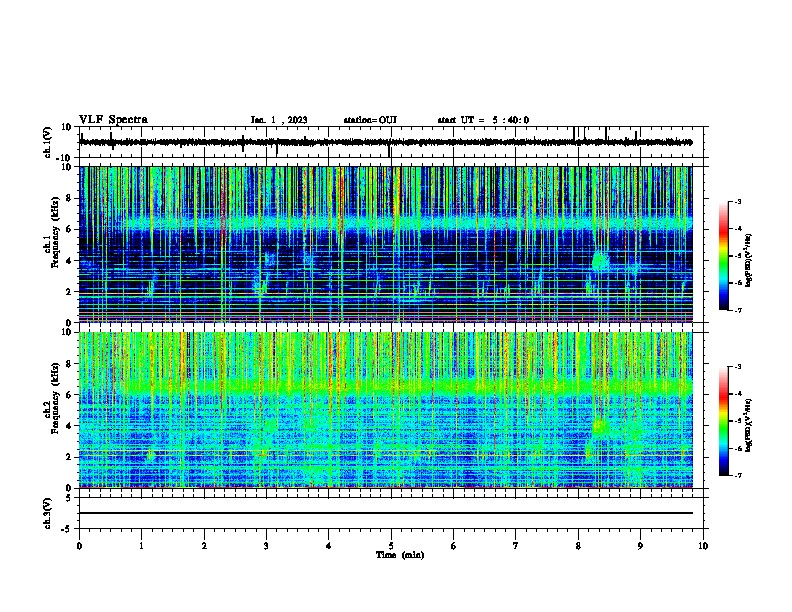Click the "5" tick on ch.3(V) axis
792x612 pixels.
point(70,498)
